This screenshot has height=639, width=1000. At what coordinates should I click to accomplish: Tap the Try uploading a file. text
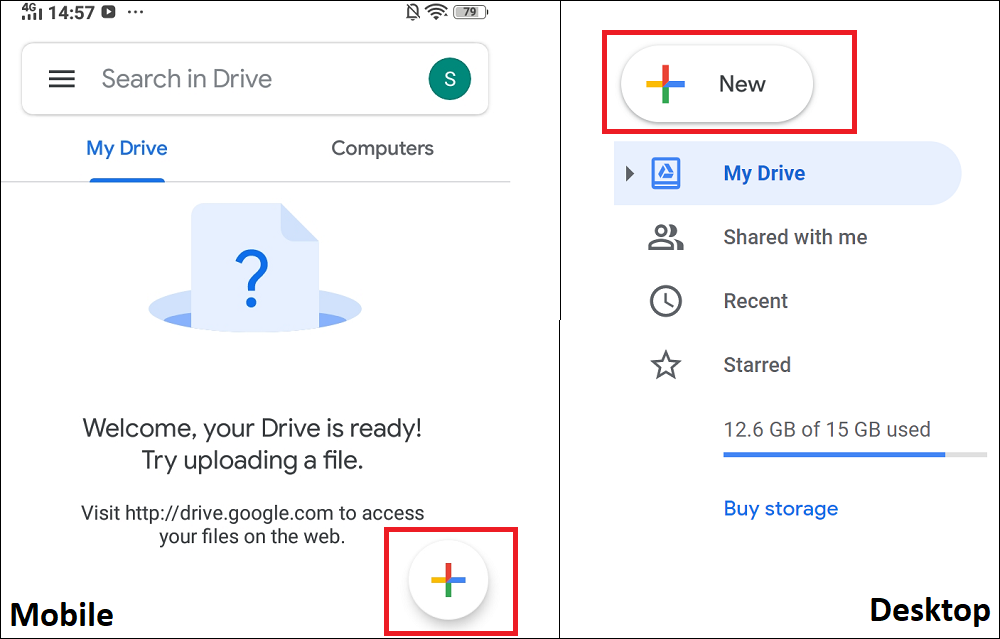[252, 460]
